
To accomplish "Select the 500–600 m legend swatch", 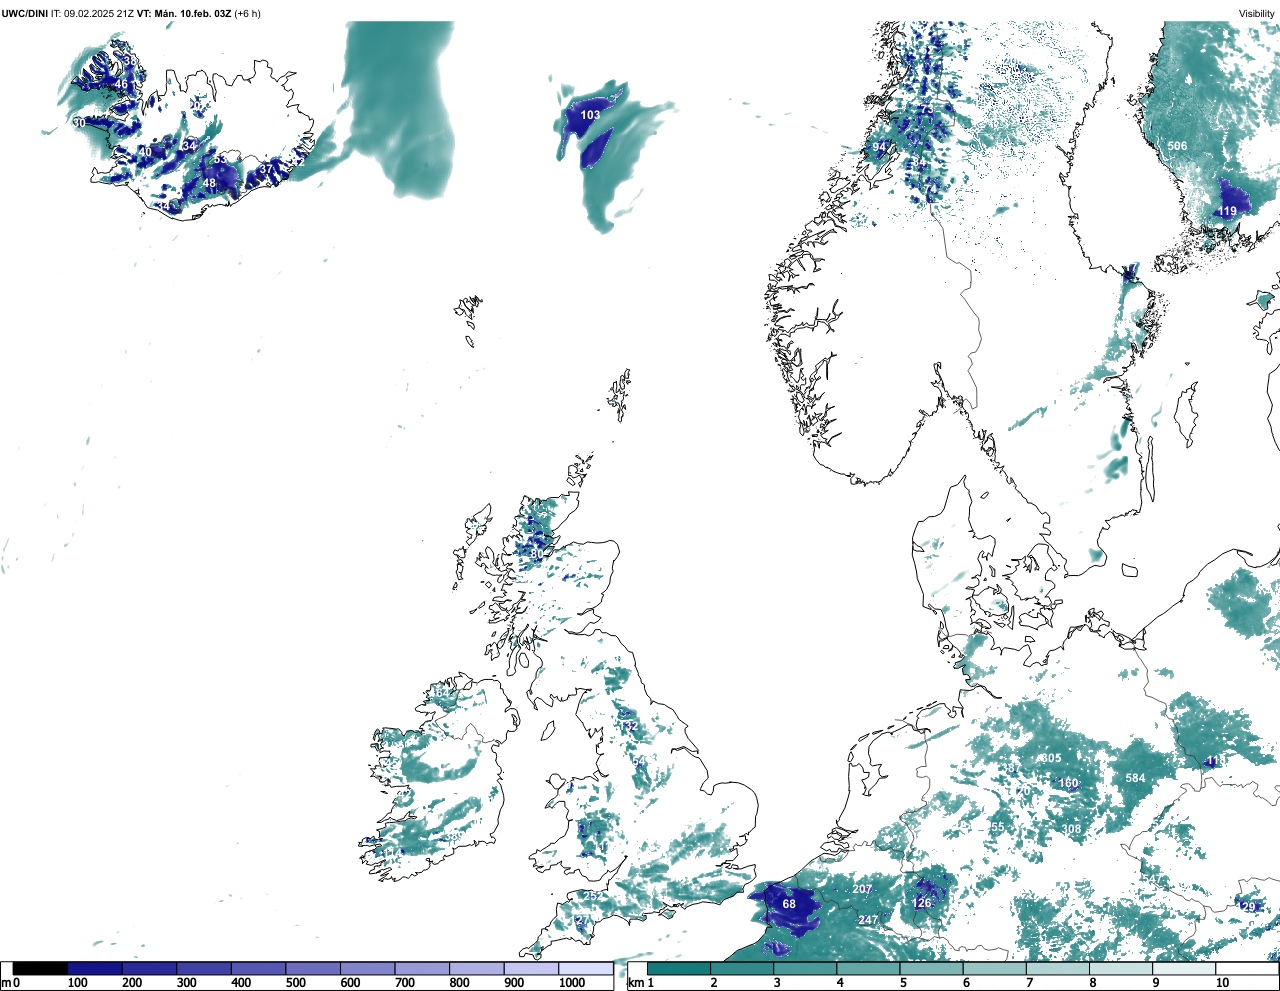I will pyautogui.click(x=313, y=969).
